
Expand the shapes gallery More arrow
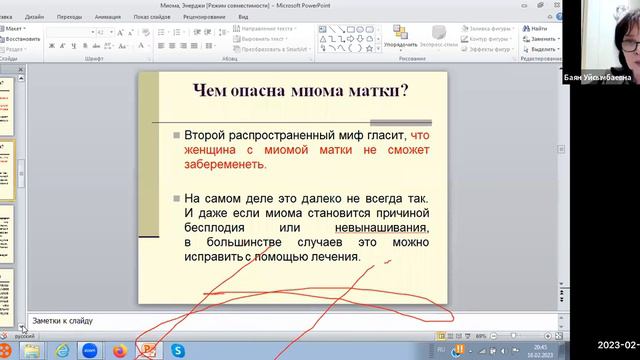coord(378,49)
